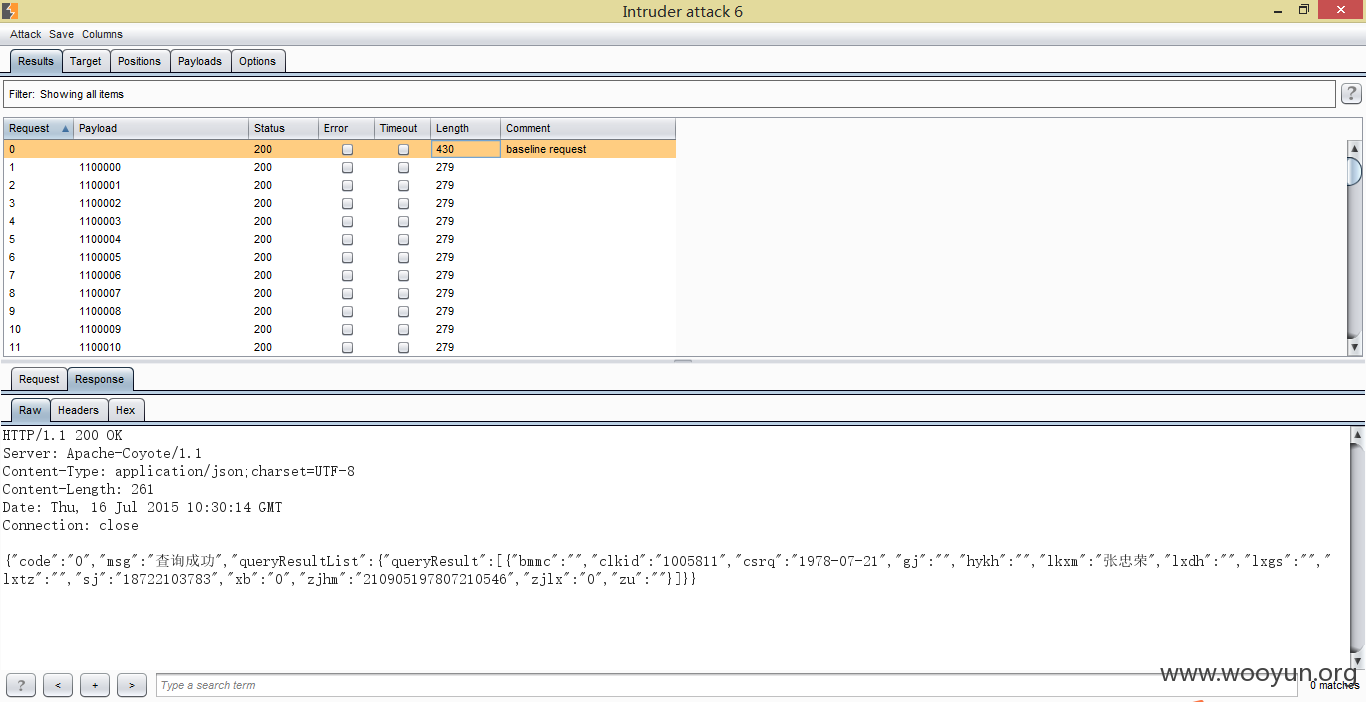
Task: Open the Save menu
Action: pos(61,34)
